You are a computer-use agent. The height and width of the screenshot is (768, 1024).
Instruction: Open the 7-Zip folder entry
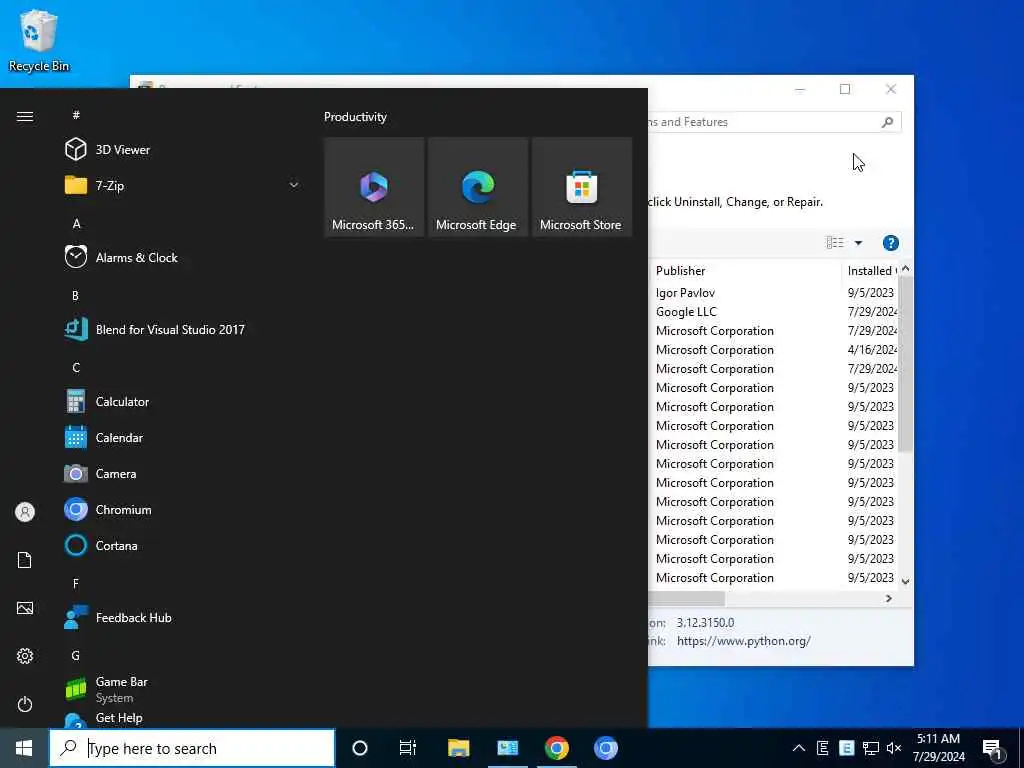point(182,185)
